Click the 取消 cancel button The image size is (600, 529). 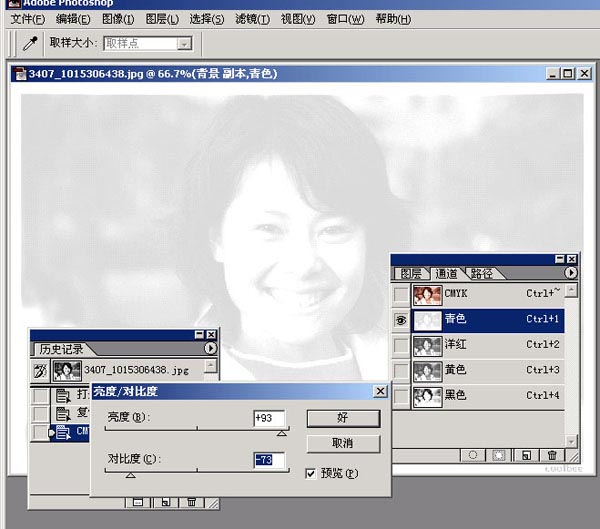[x=342, y=442]
